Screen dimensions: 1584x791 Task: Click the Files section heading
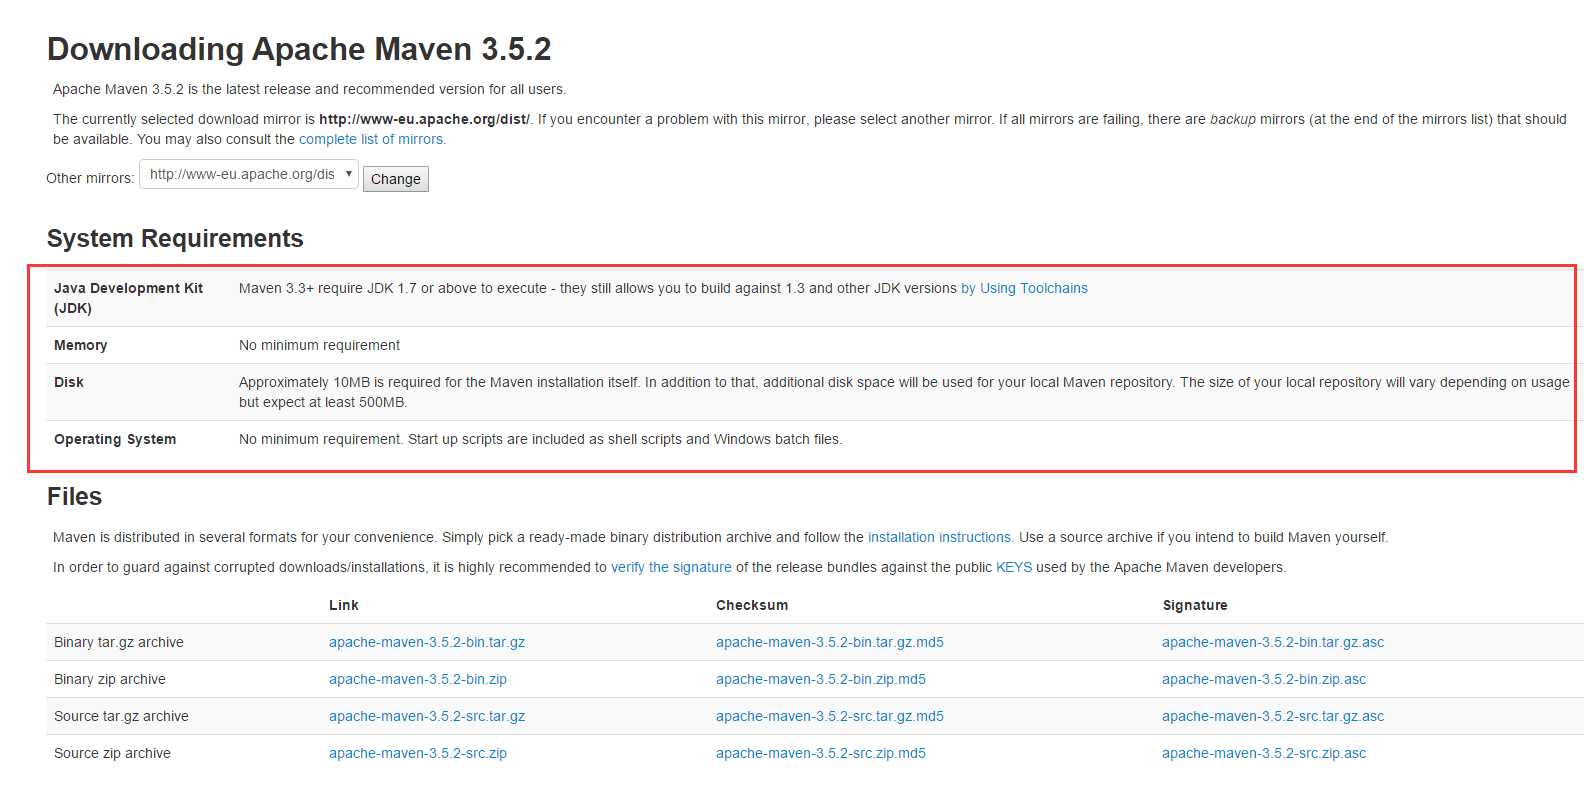click(74, 496)
